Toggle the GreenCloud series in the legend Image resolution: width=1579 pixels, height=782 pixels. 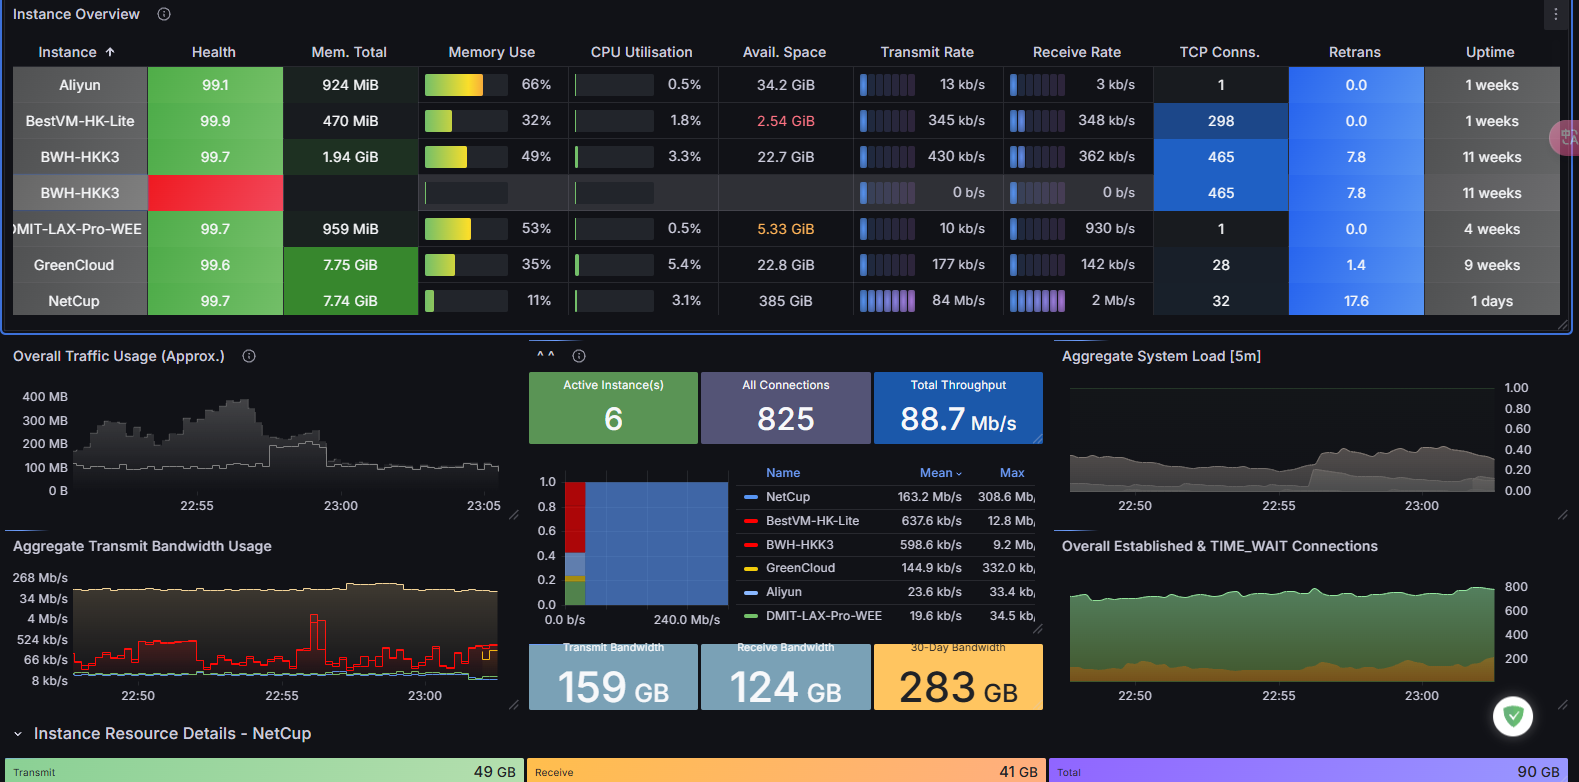800,568
